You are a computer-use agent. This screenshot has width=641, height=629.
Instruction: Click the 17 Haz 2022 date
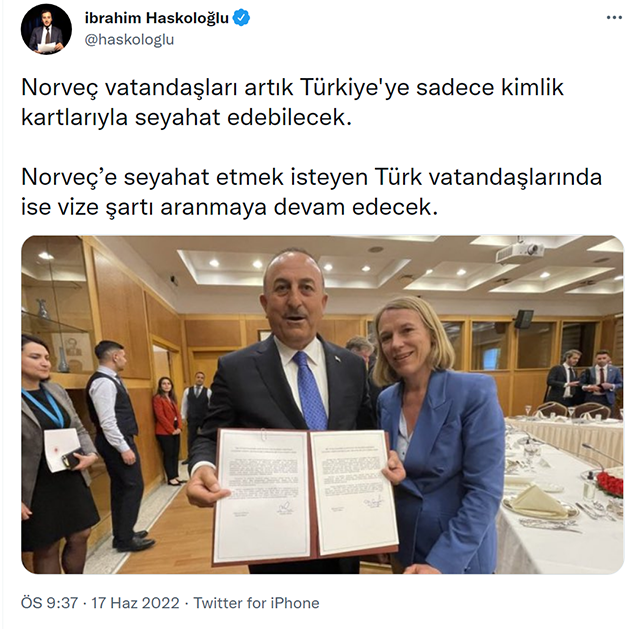135,603
